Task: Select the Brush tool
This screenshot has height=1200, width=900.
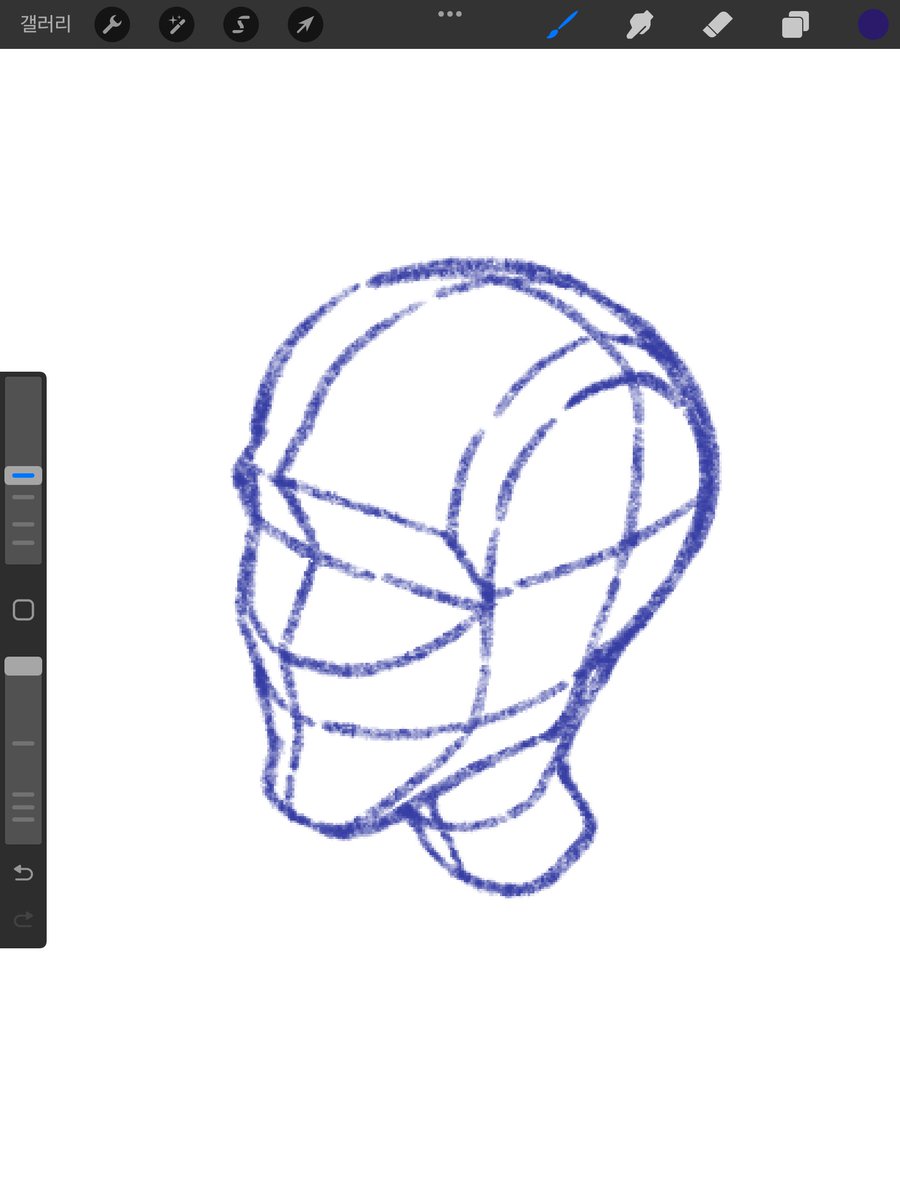Action: [x=563, y=24]
